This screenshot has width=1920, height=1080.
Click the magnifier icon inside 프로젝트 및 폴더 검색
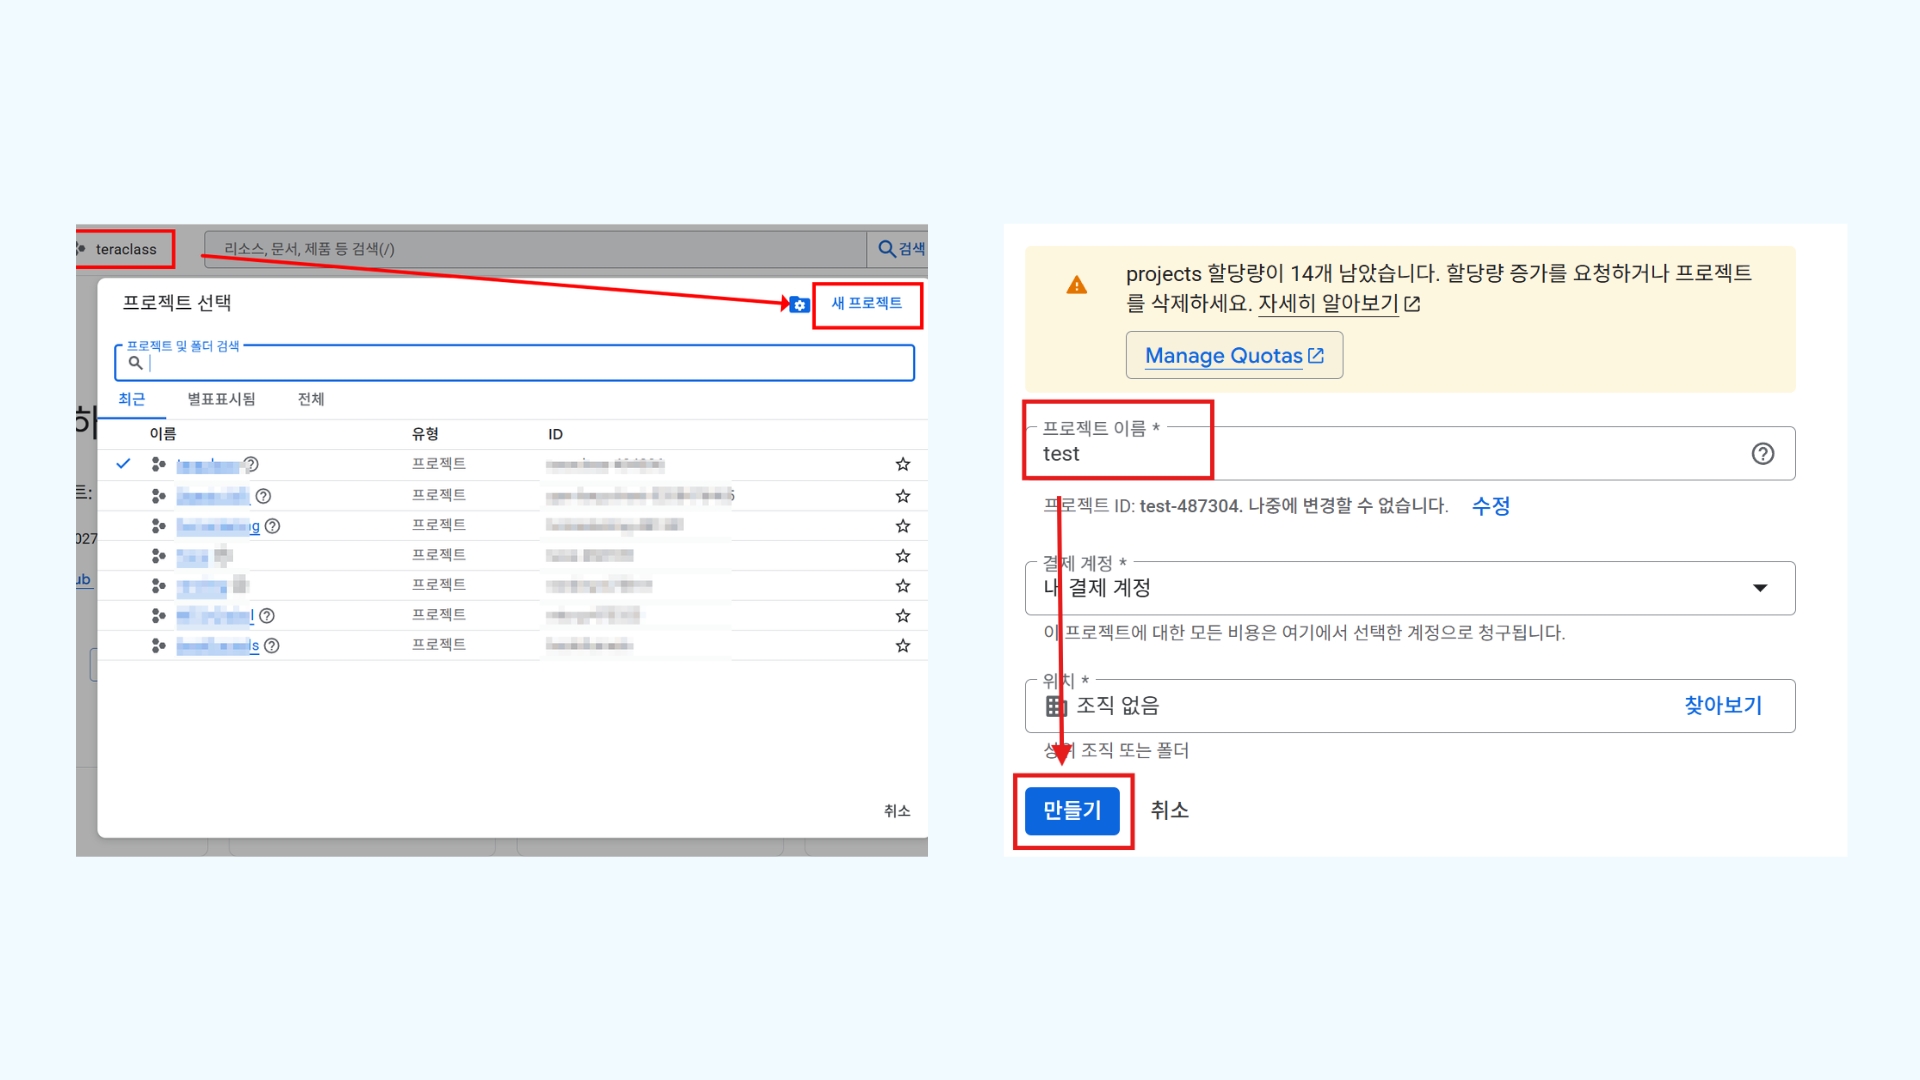coord(136,363)
